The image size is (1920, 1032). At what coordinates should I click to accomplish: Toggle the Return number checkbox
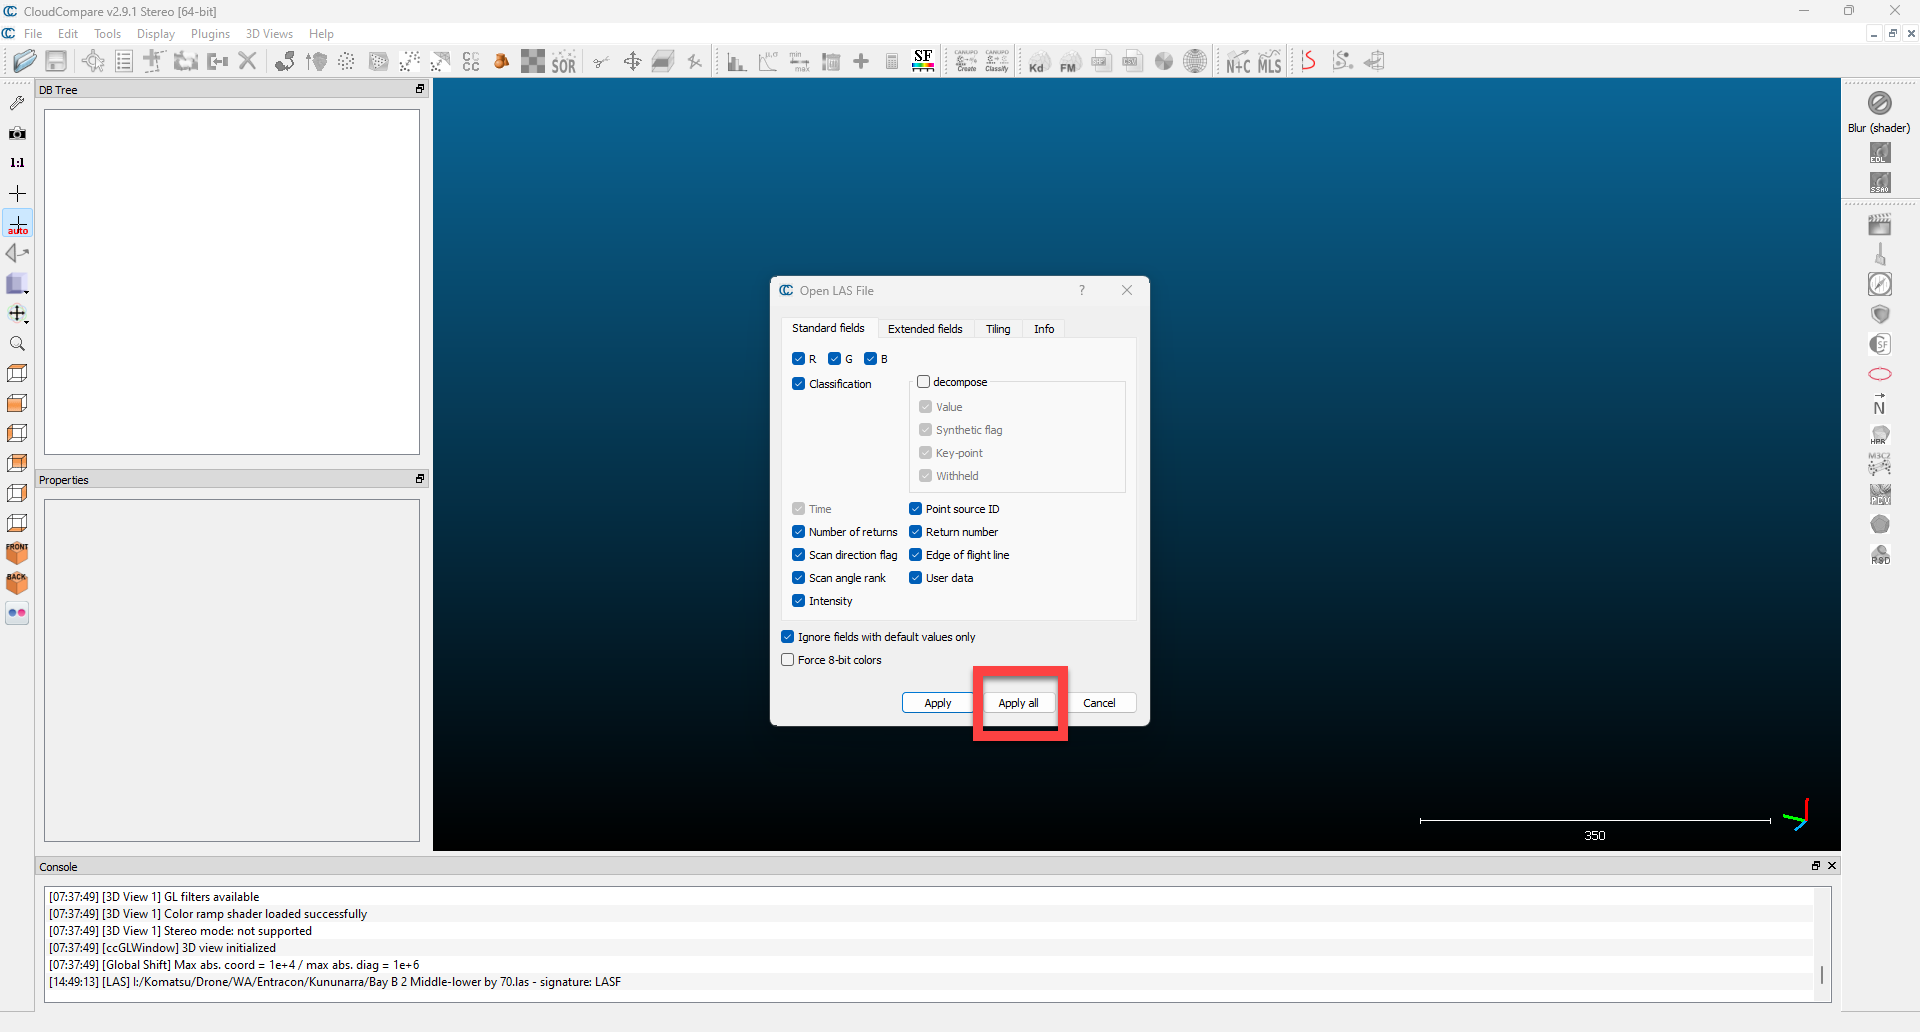tap(915, 532)
